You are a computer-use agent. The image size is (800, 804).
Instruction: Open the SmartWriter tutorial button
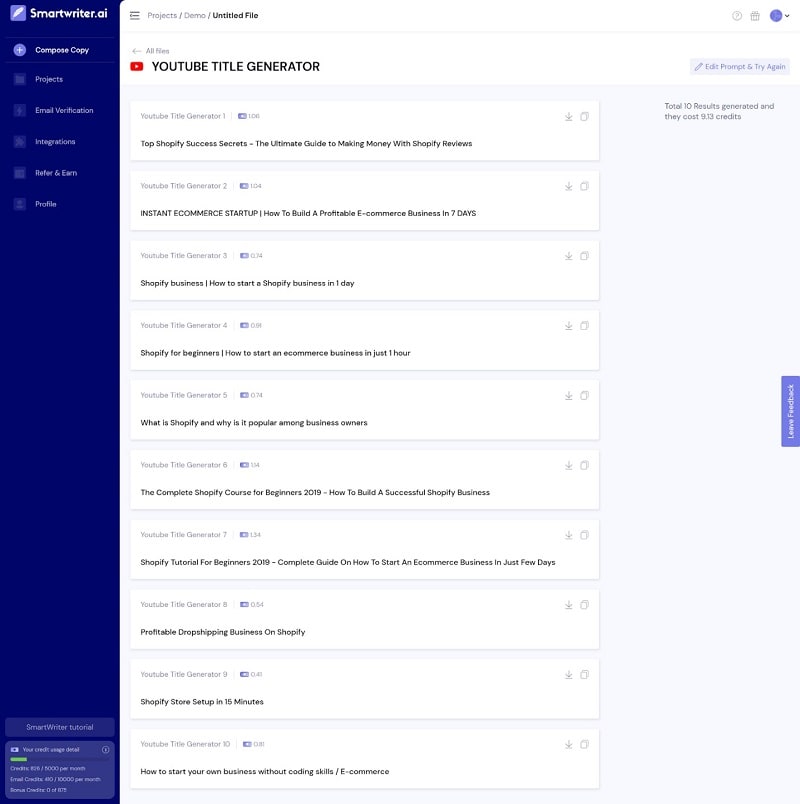point(60,727)
